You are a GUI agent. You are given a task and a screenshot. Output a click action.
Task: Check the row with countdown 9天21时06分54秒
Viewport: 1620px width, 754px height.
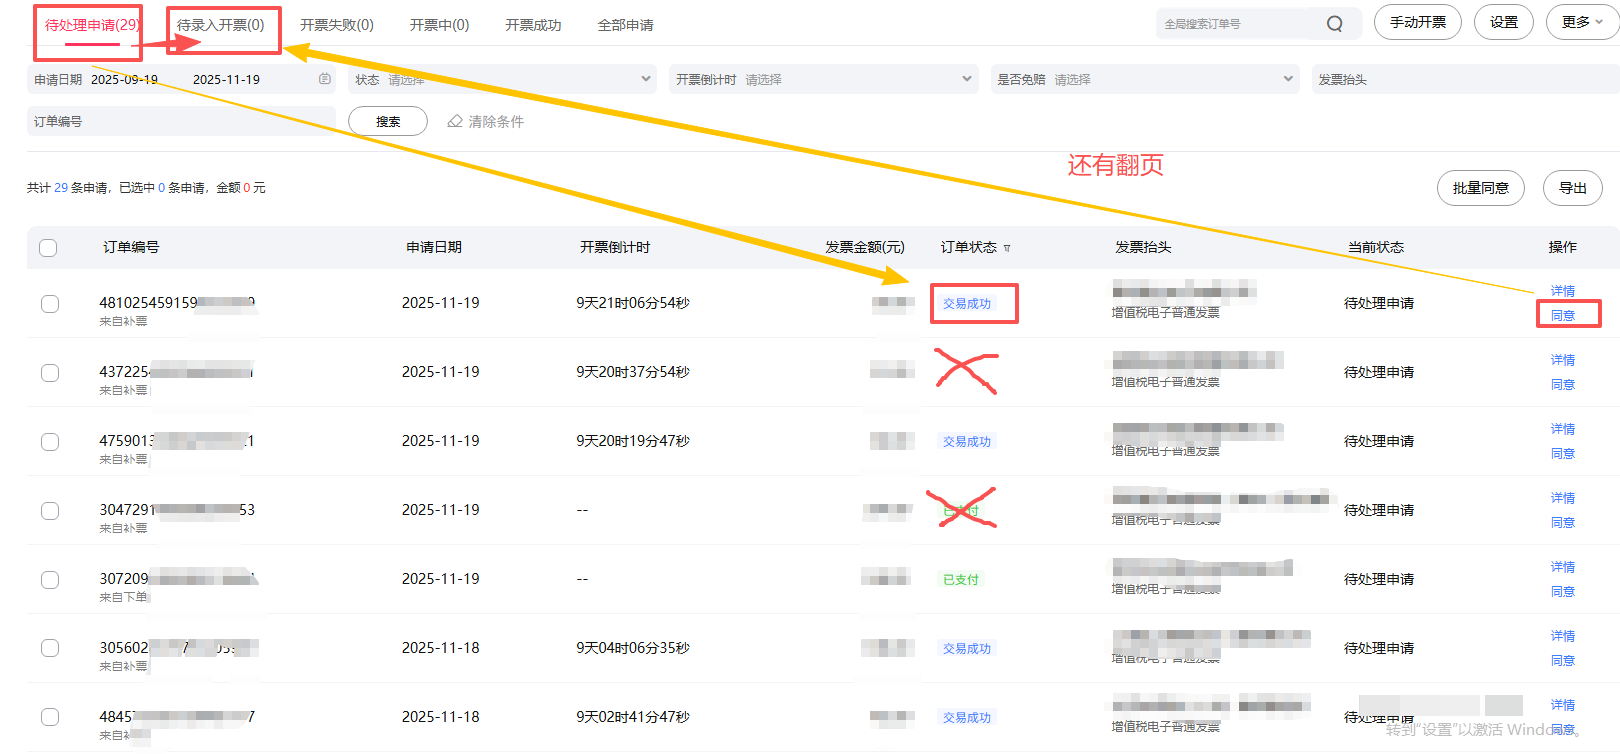50,304
